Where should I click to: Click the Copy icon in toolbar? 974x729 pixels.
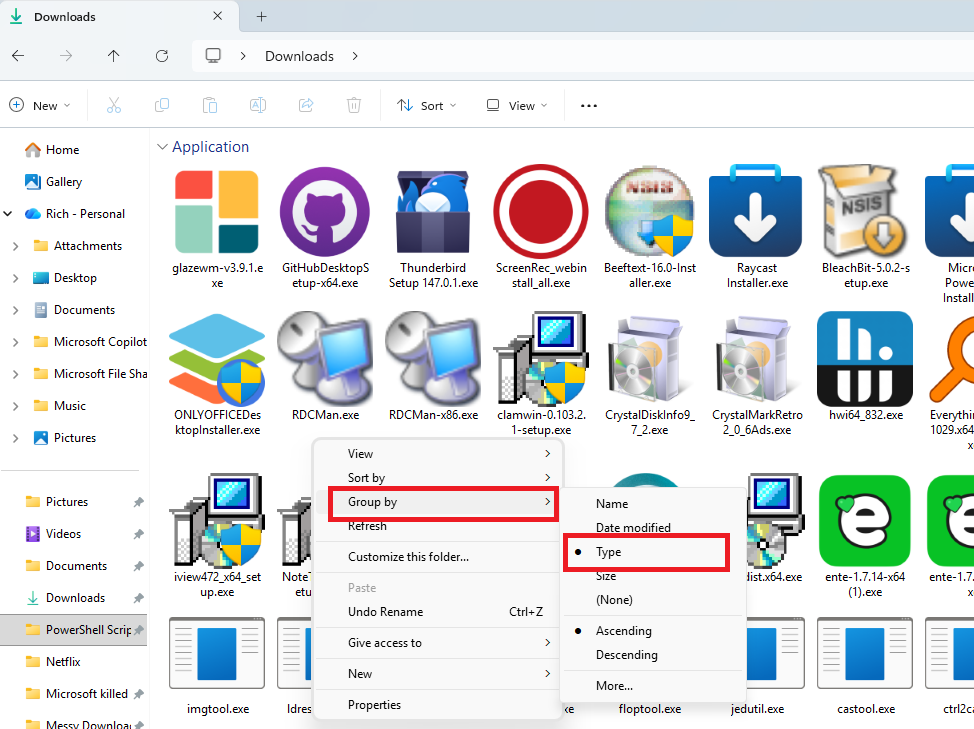pos(162,106)
